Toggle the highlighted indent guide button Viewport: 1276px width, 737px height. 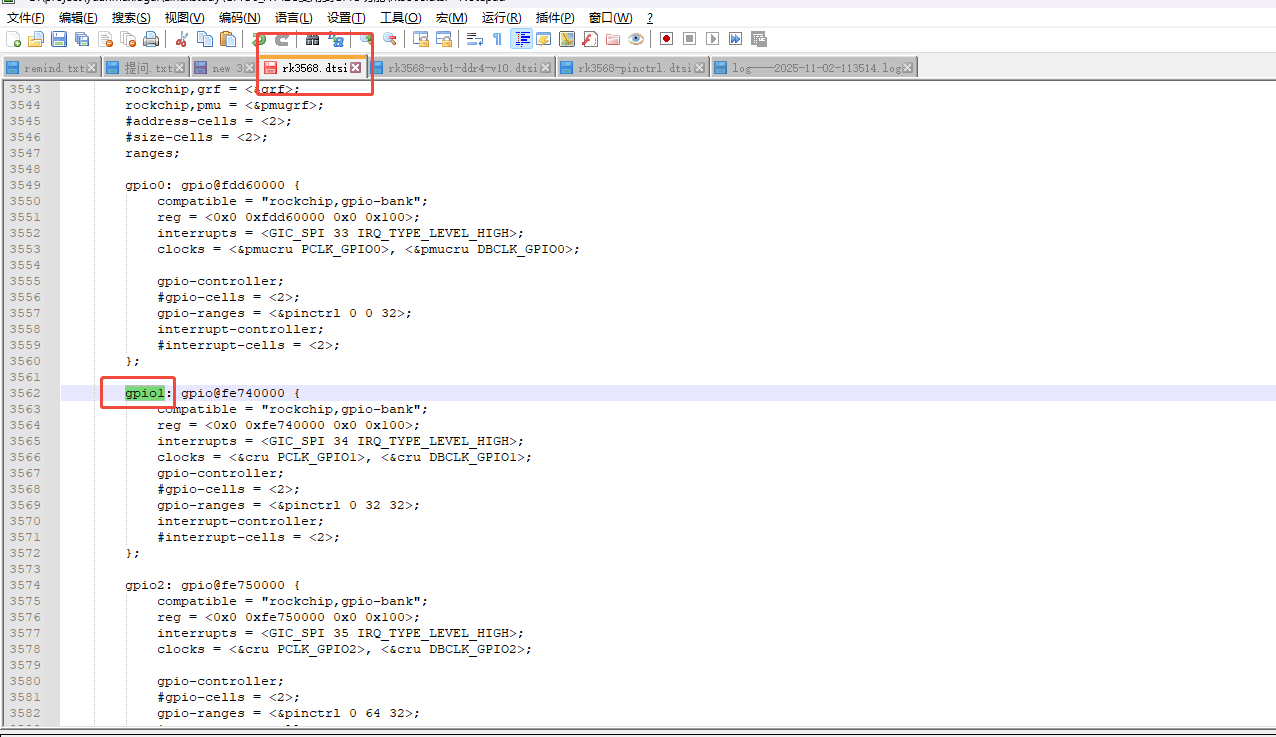tap(521, 39)
